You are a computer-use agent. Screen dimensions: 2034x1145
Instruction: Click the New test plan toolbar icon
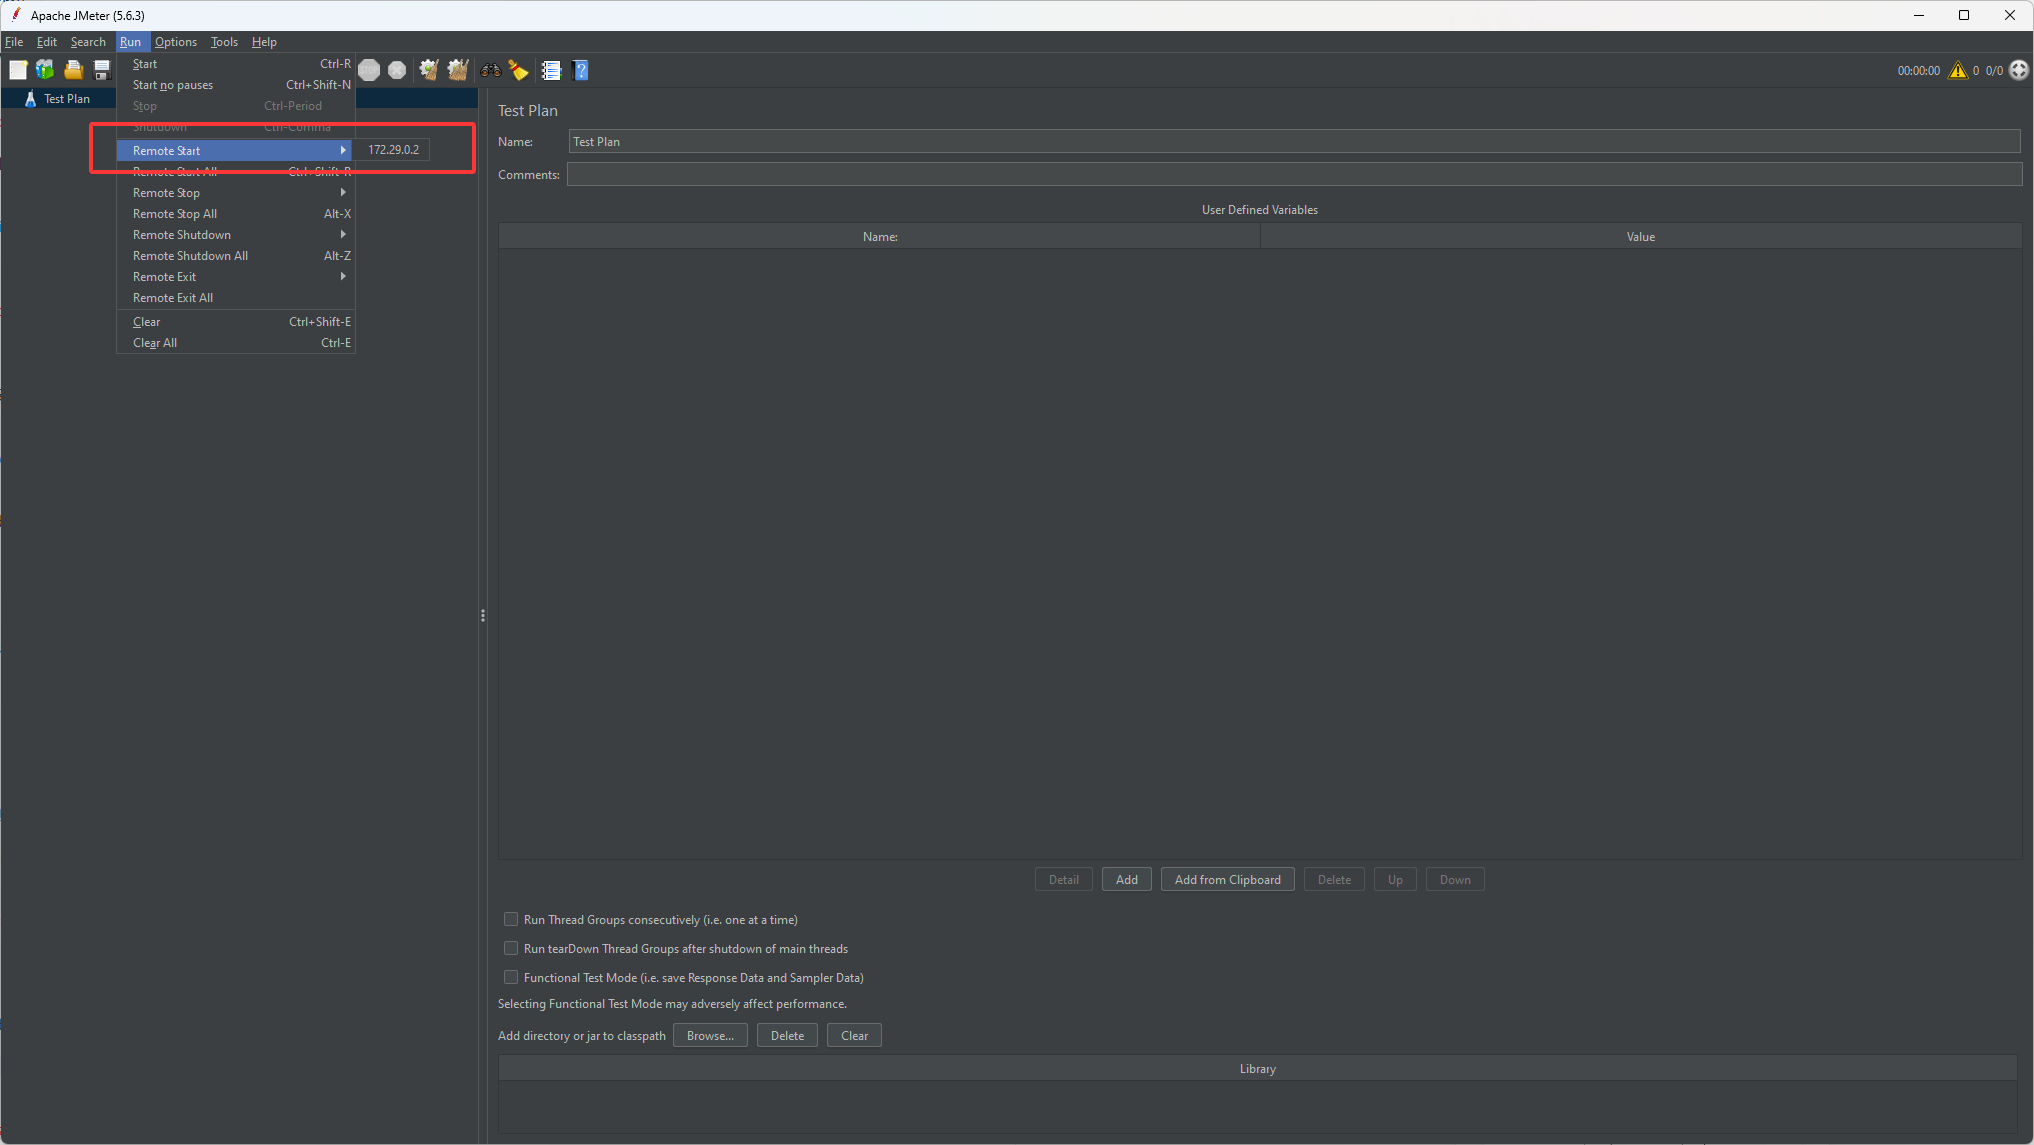[18, 70]
